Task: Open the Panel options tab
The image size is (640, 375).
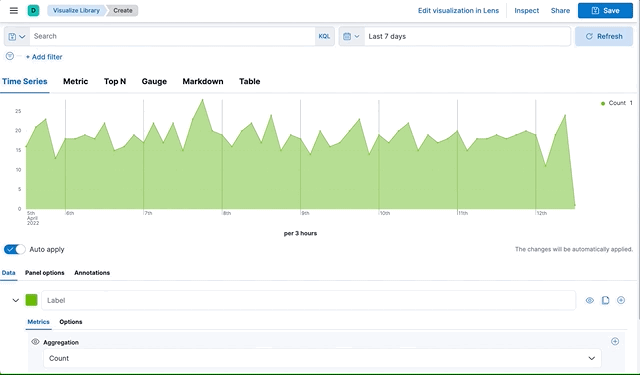Action: [x=44, y=273]
